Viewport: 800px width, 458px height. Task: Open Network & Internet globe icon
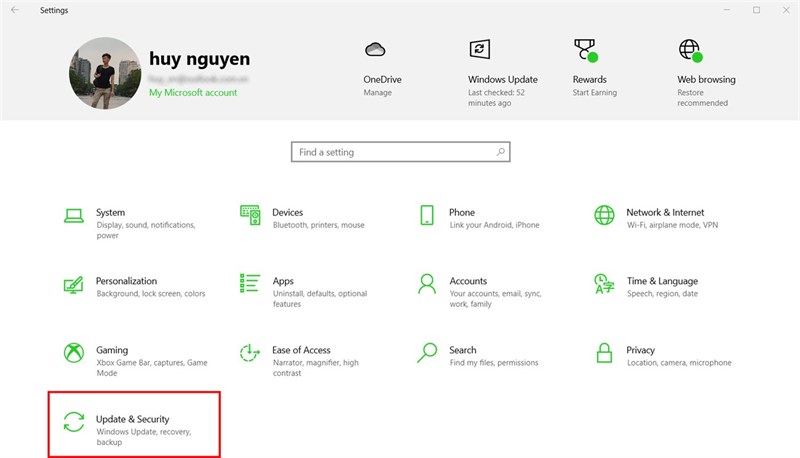point(604,215)
